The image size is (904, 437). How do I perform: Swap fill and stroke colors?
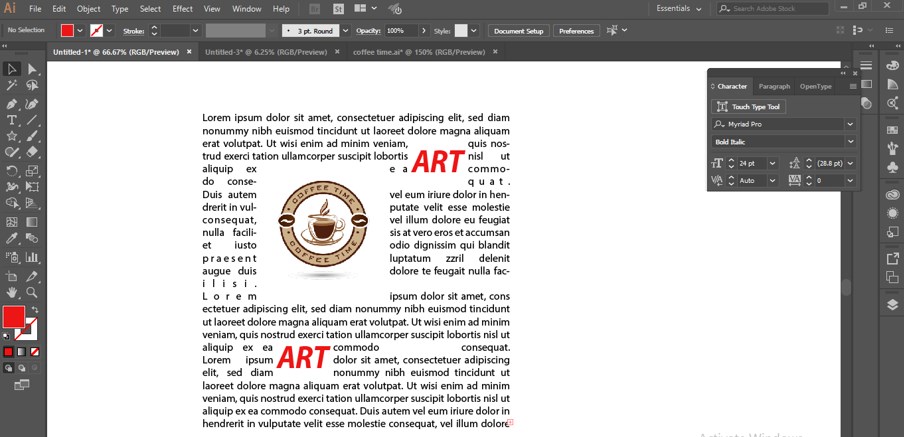pos(35,310)
